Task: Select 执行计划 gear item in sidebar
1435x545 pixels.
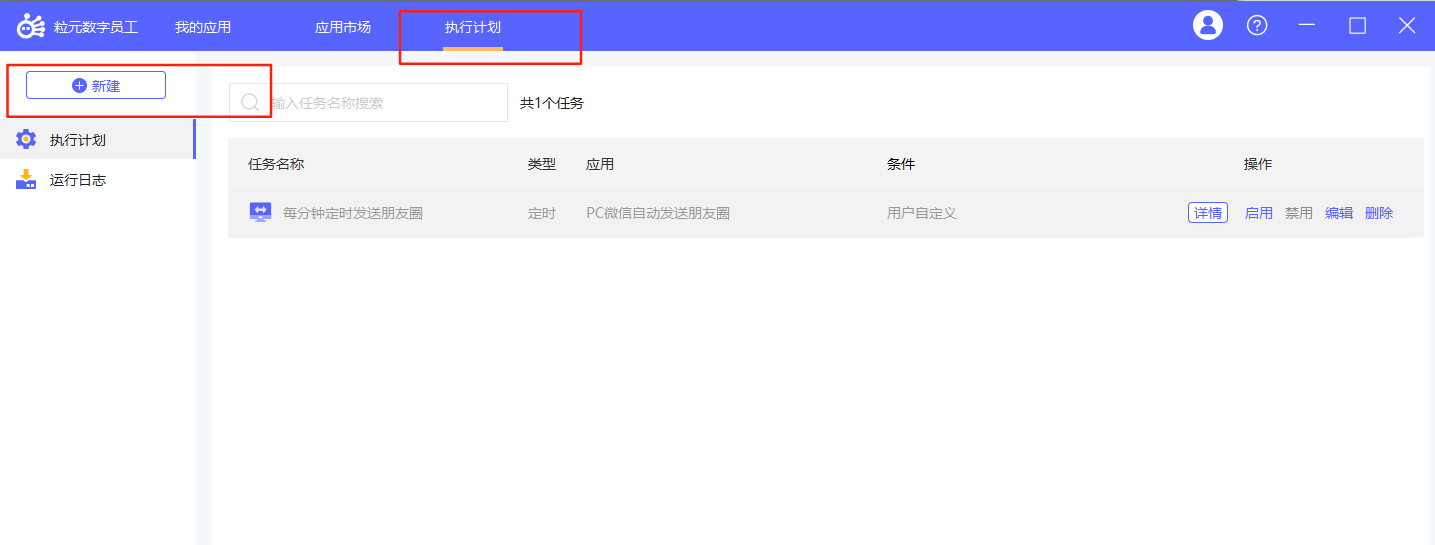Action: [x=78, y=140]
